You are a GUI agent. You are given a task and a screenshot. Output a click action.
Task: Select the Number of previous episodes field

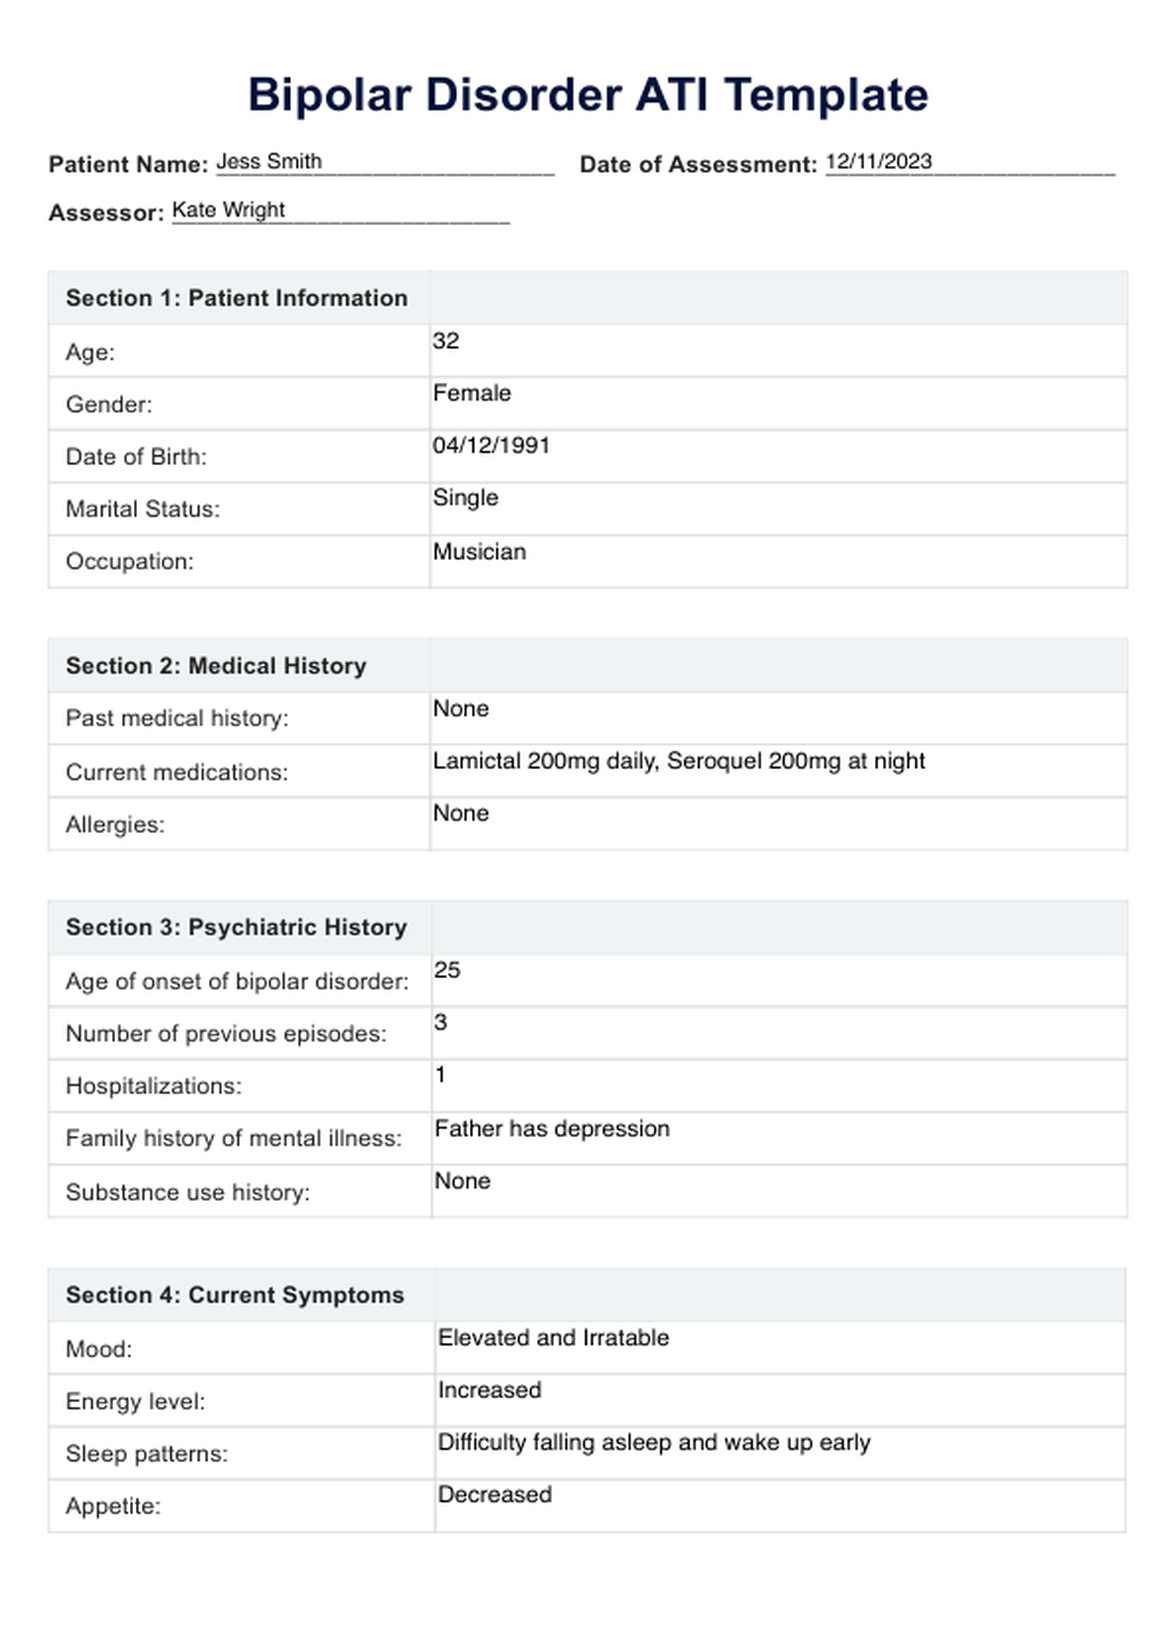pos(778,1033)
